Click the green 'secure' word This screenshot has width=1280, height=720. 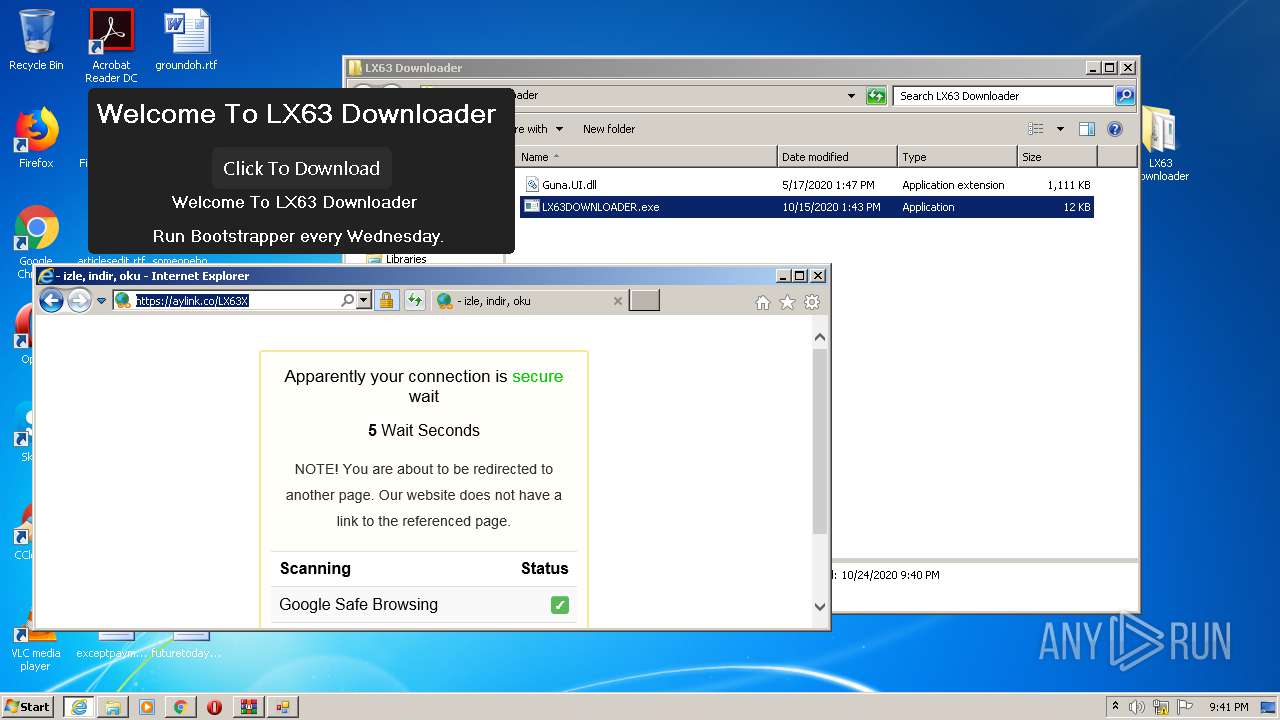538,376
